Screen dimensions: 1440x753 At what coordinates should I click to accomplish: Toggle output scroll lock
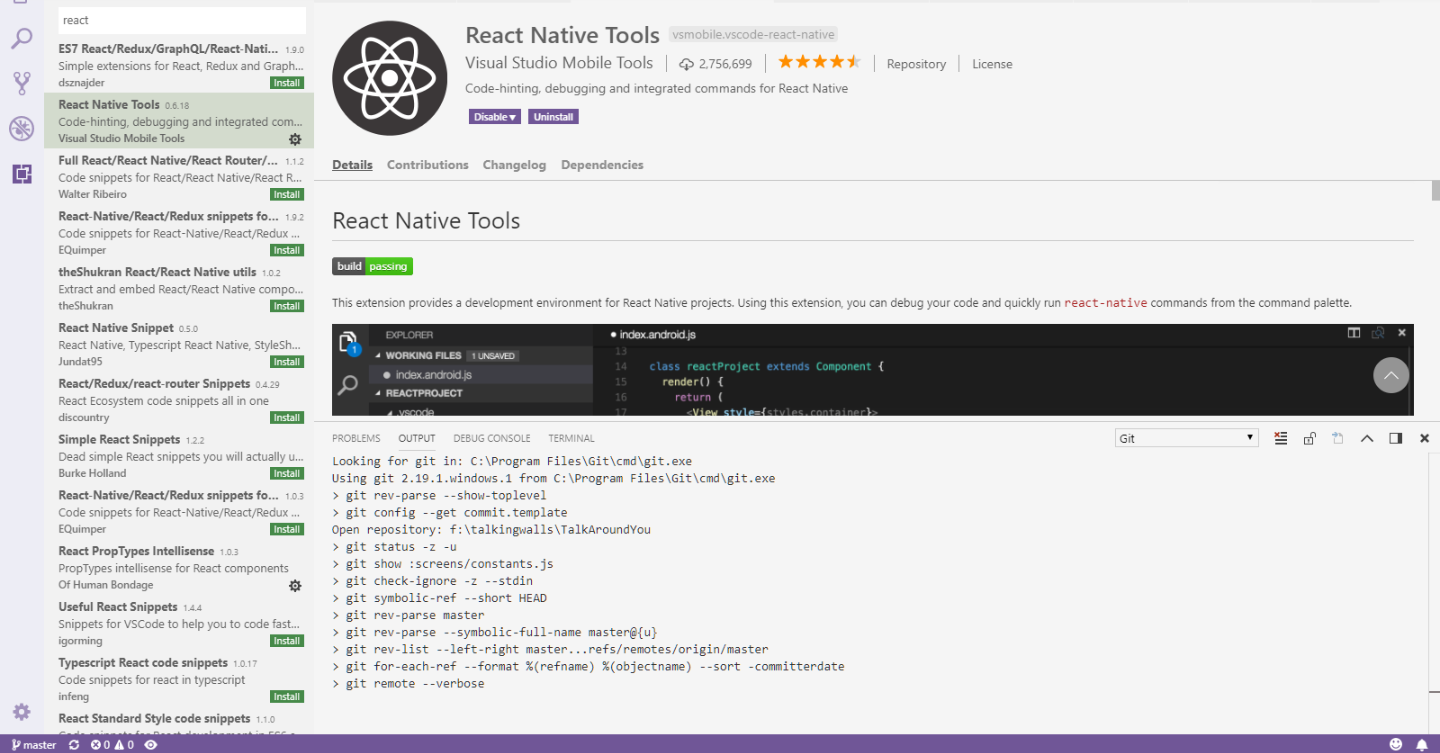[1309, 438]
